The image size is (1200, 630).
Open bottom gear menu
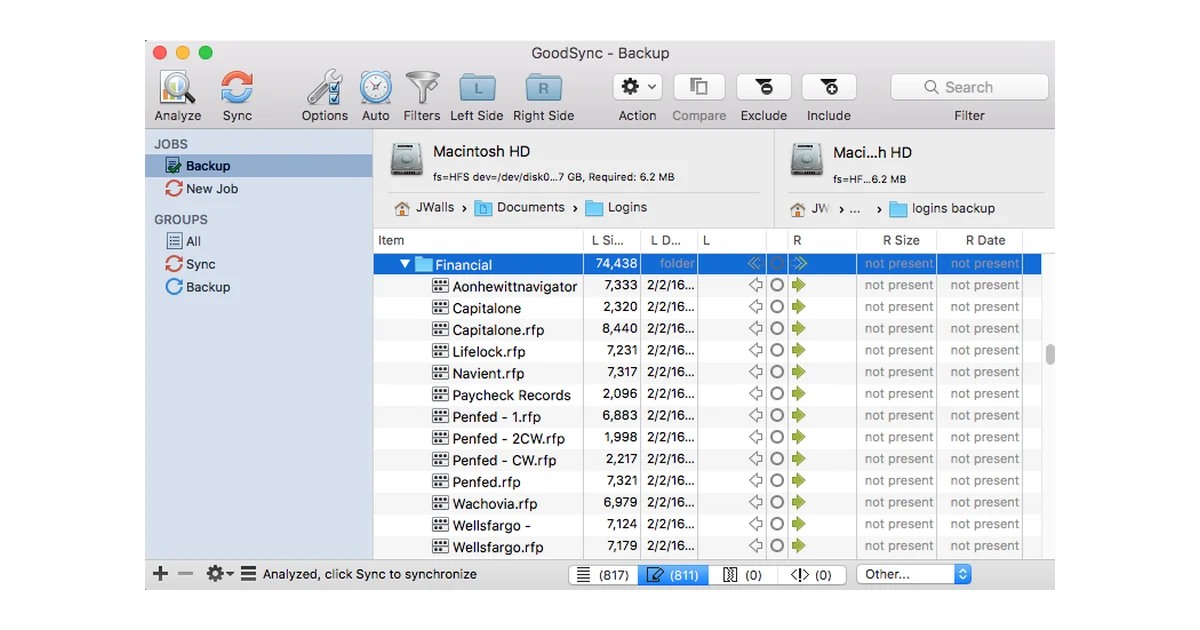pyautogui.click(x=219, y=574)
